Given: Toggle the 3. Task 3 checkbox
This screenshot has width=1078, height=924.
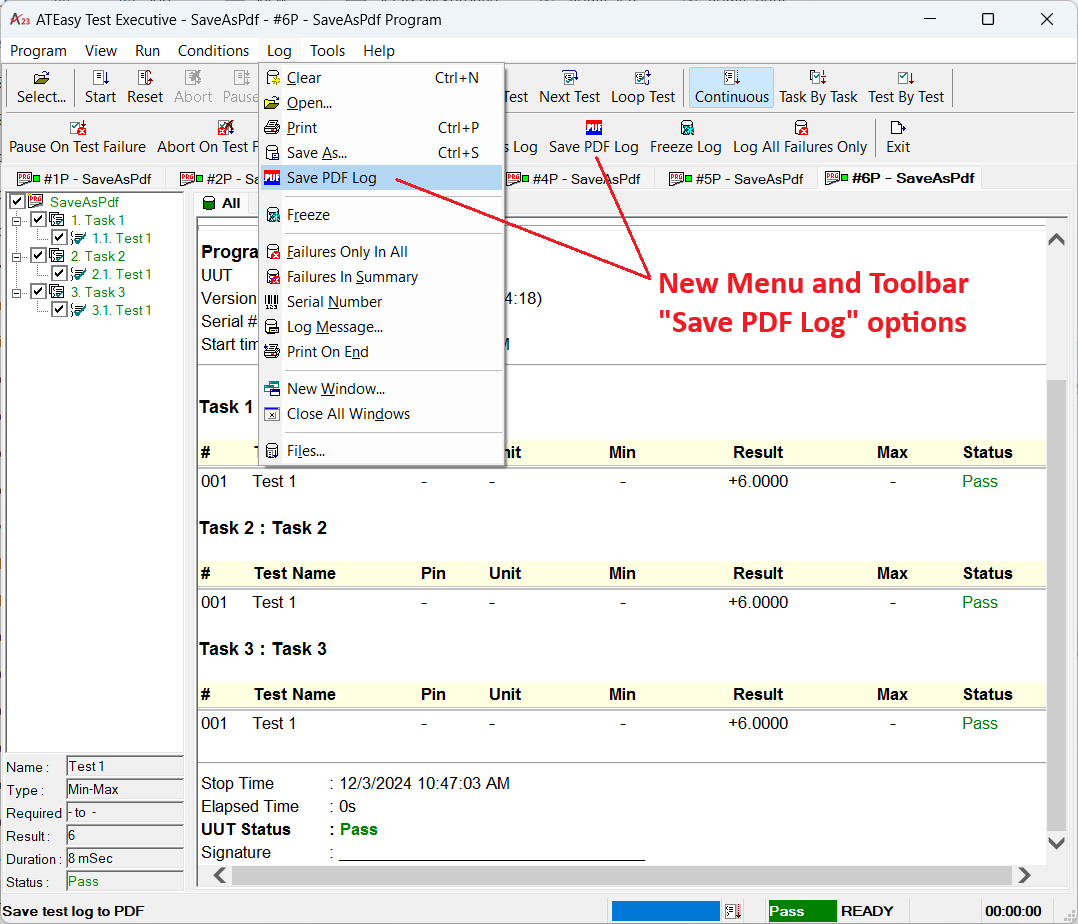Looking at the screenshot, I should [38, 292].
